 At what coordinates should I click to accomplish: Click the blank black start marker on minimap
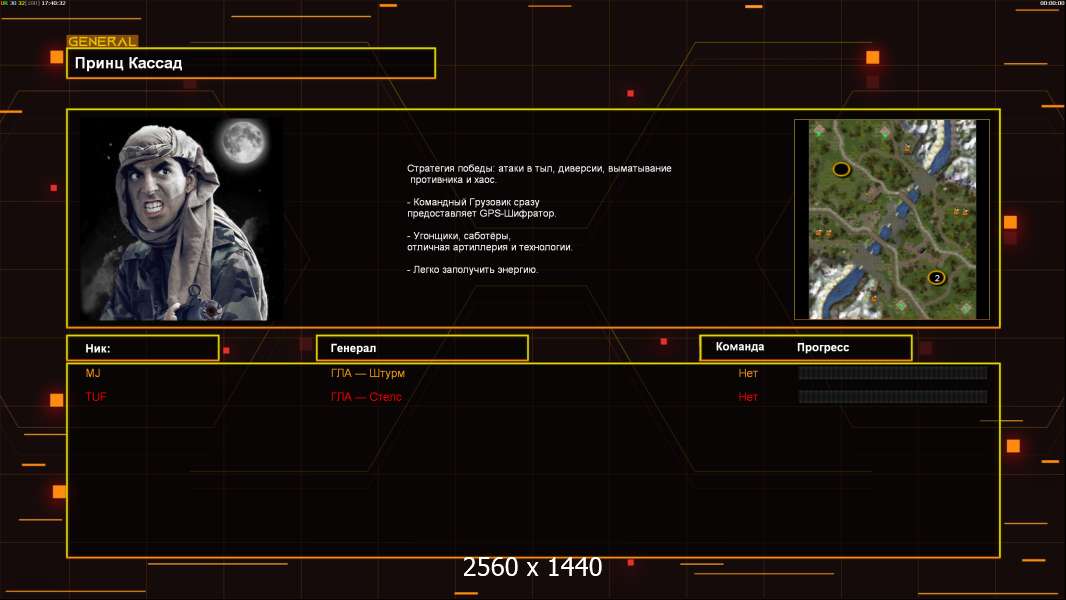pos(842,169)
